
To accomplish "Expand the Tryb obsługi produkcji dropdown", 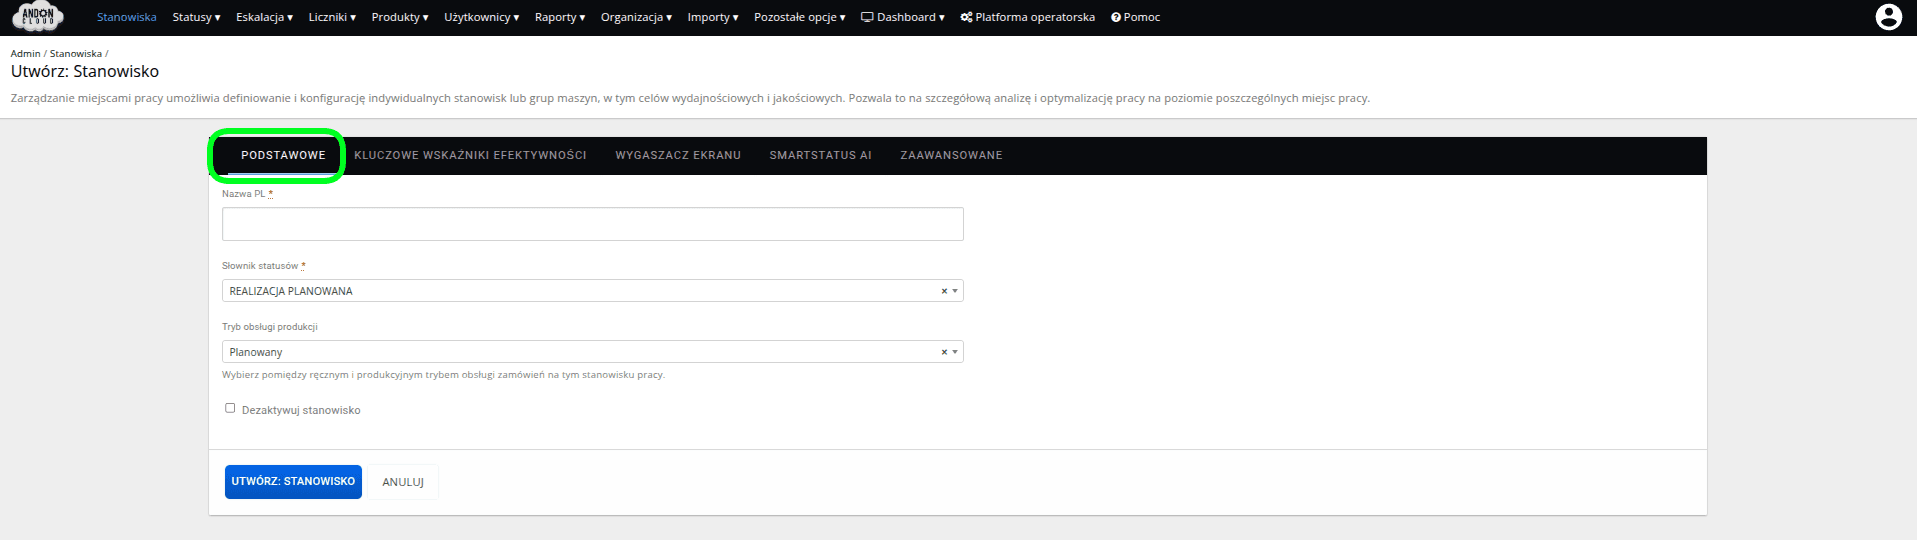I will [x=955, y=352].
